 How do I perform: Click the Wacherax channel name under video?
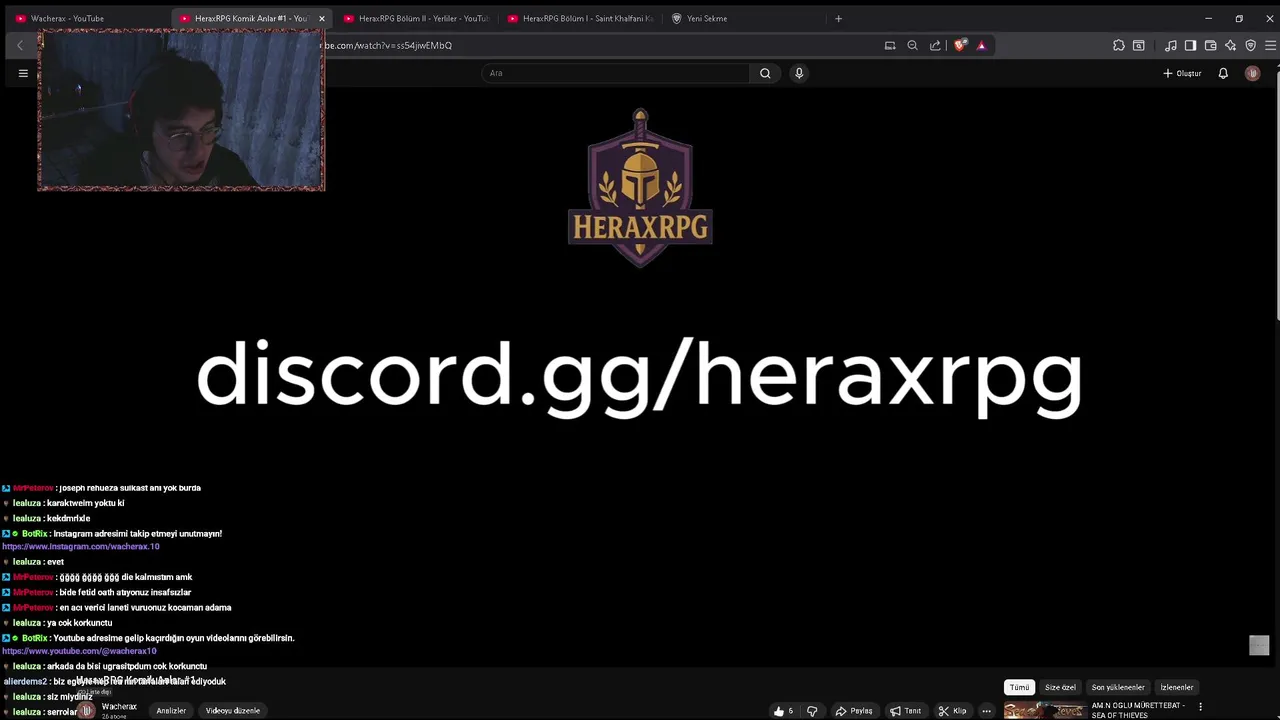click(x=119, y=706)
